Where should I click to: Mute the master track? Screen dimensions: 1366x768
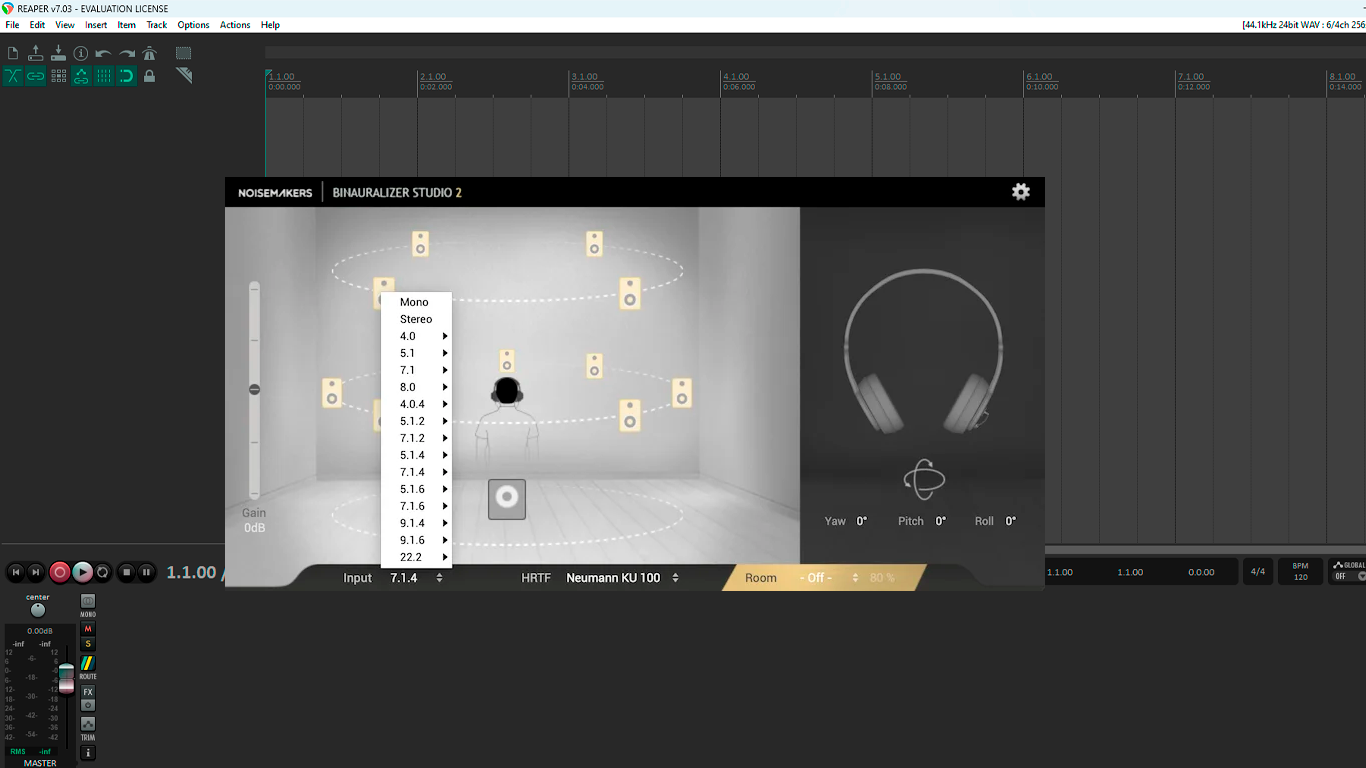coord(88,629)
